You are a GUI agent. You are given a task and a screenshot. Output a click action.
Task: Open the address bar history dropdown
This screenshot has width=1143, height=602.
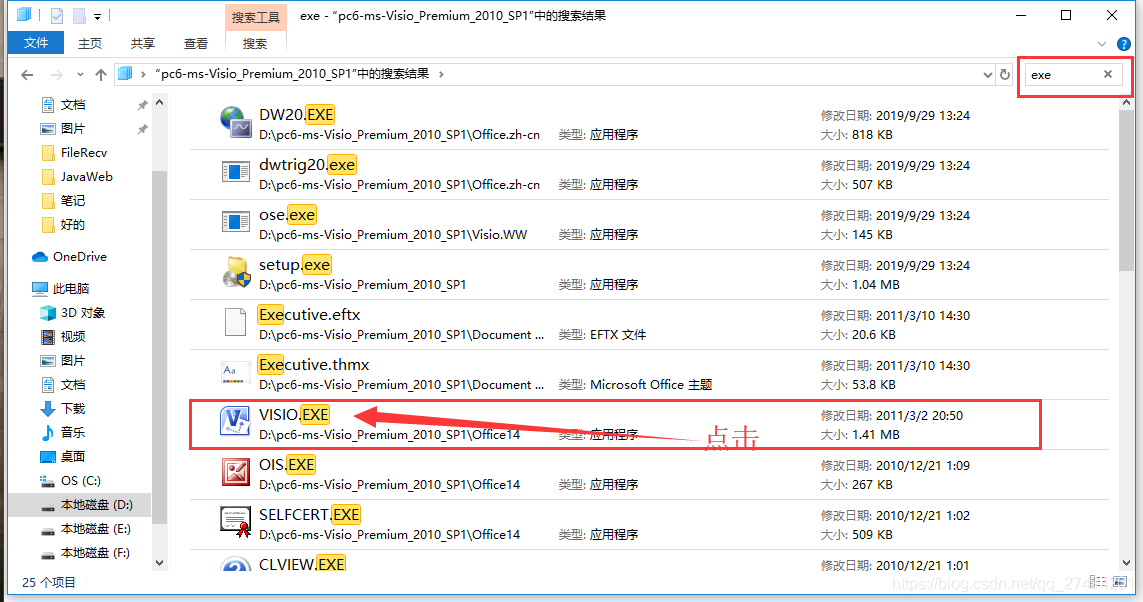click(987, 74)
